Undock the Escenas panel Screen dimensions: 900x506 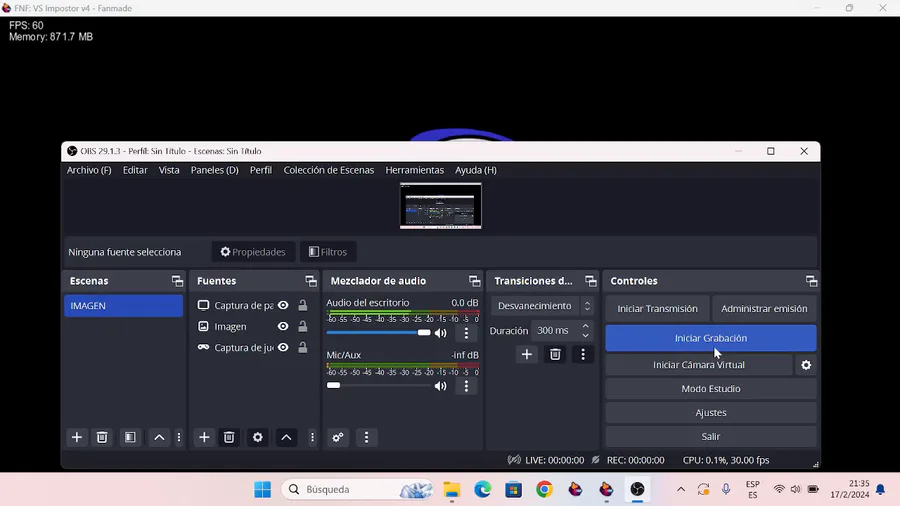tap(177, 281)
